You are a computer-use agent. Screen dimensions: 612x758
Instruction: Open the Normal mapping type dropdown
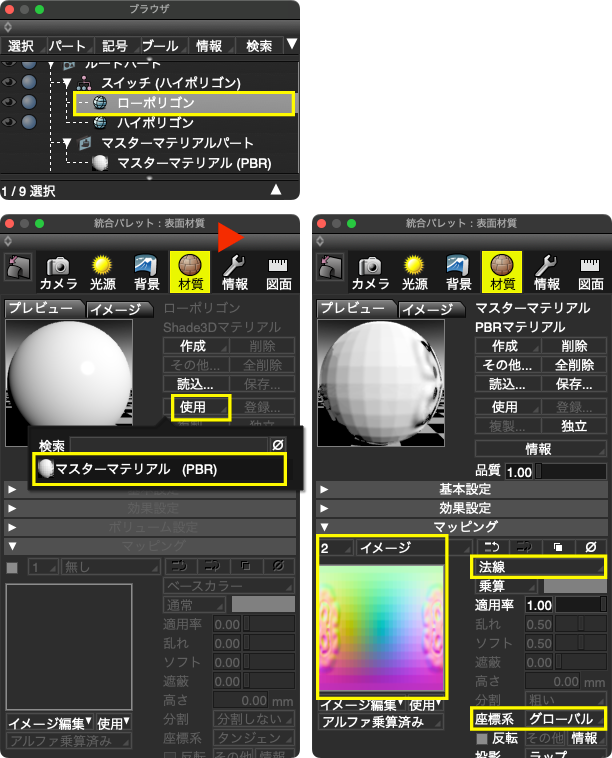click(538, 567)
